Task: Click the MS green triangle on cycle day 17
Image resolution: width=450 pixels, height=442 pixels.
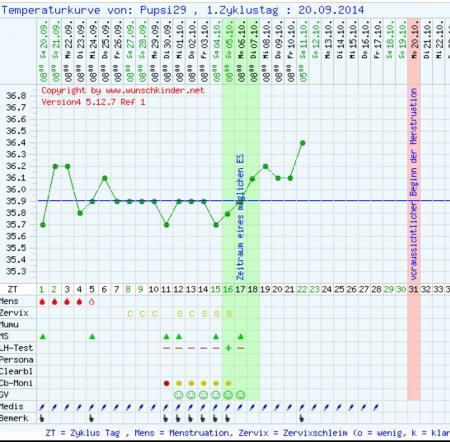Action: click(x=241, y=337)
